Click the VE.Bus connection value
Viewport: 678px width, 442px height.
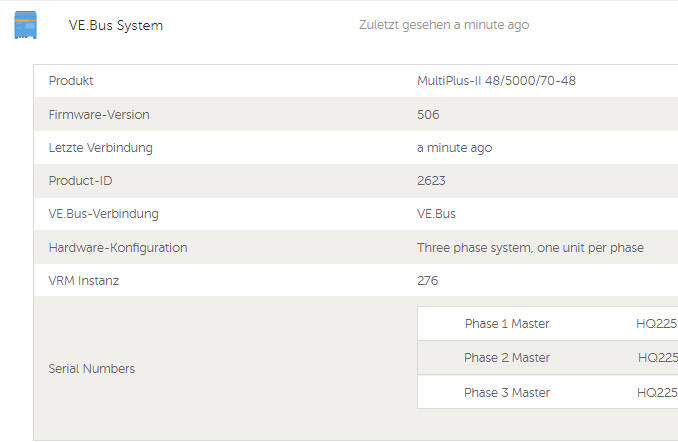(x=436, y=214)
